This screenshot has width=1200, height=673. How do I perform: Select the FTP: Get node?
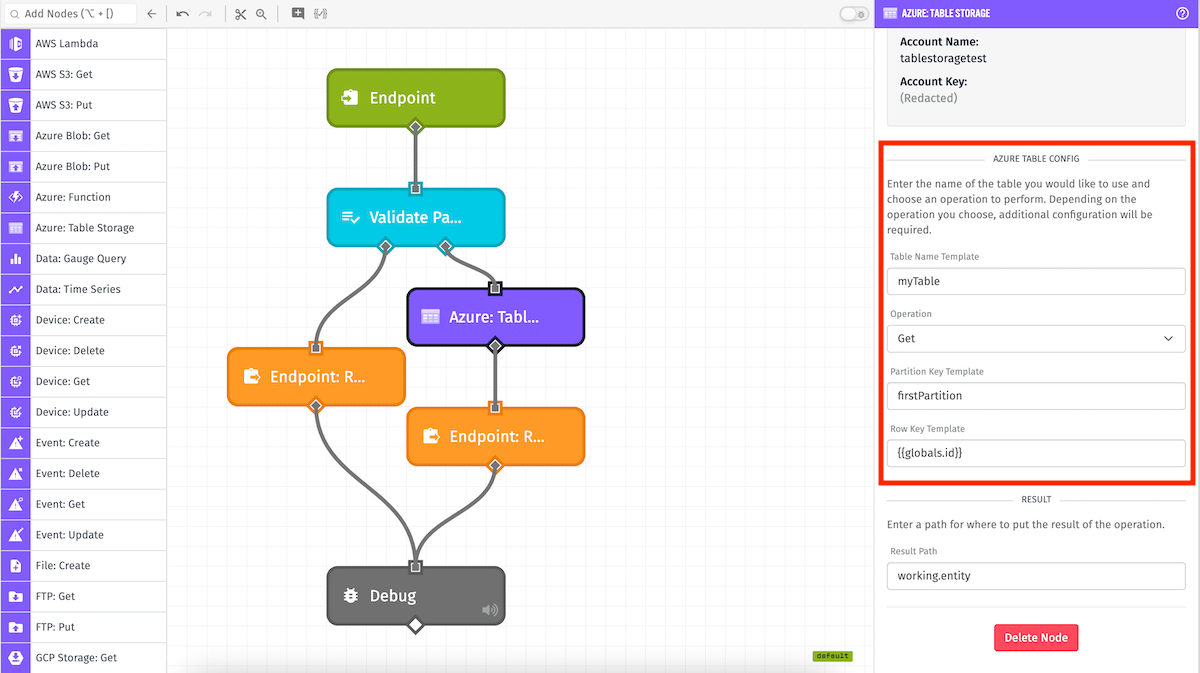83,596
